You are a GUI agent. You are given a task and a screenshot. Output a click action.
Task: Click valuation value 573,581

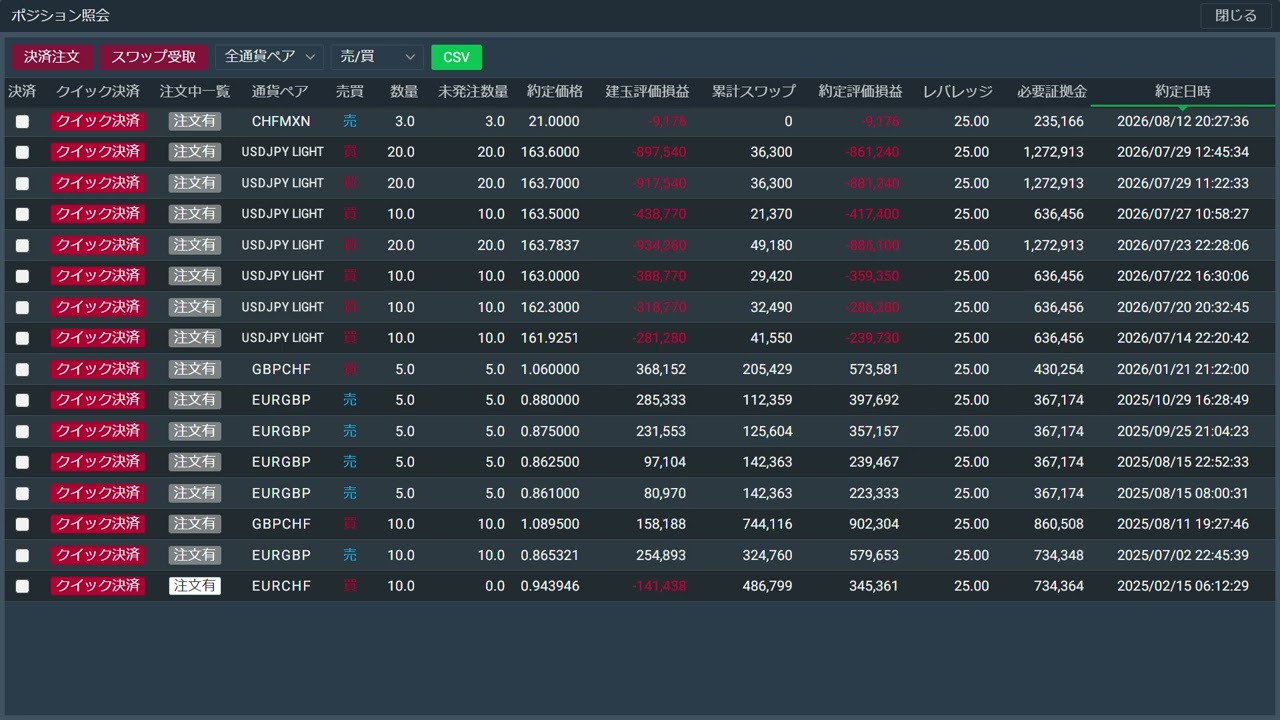[873, 369]
